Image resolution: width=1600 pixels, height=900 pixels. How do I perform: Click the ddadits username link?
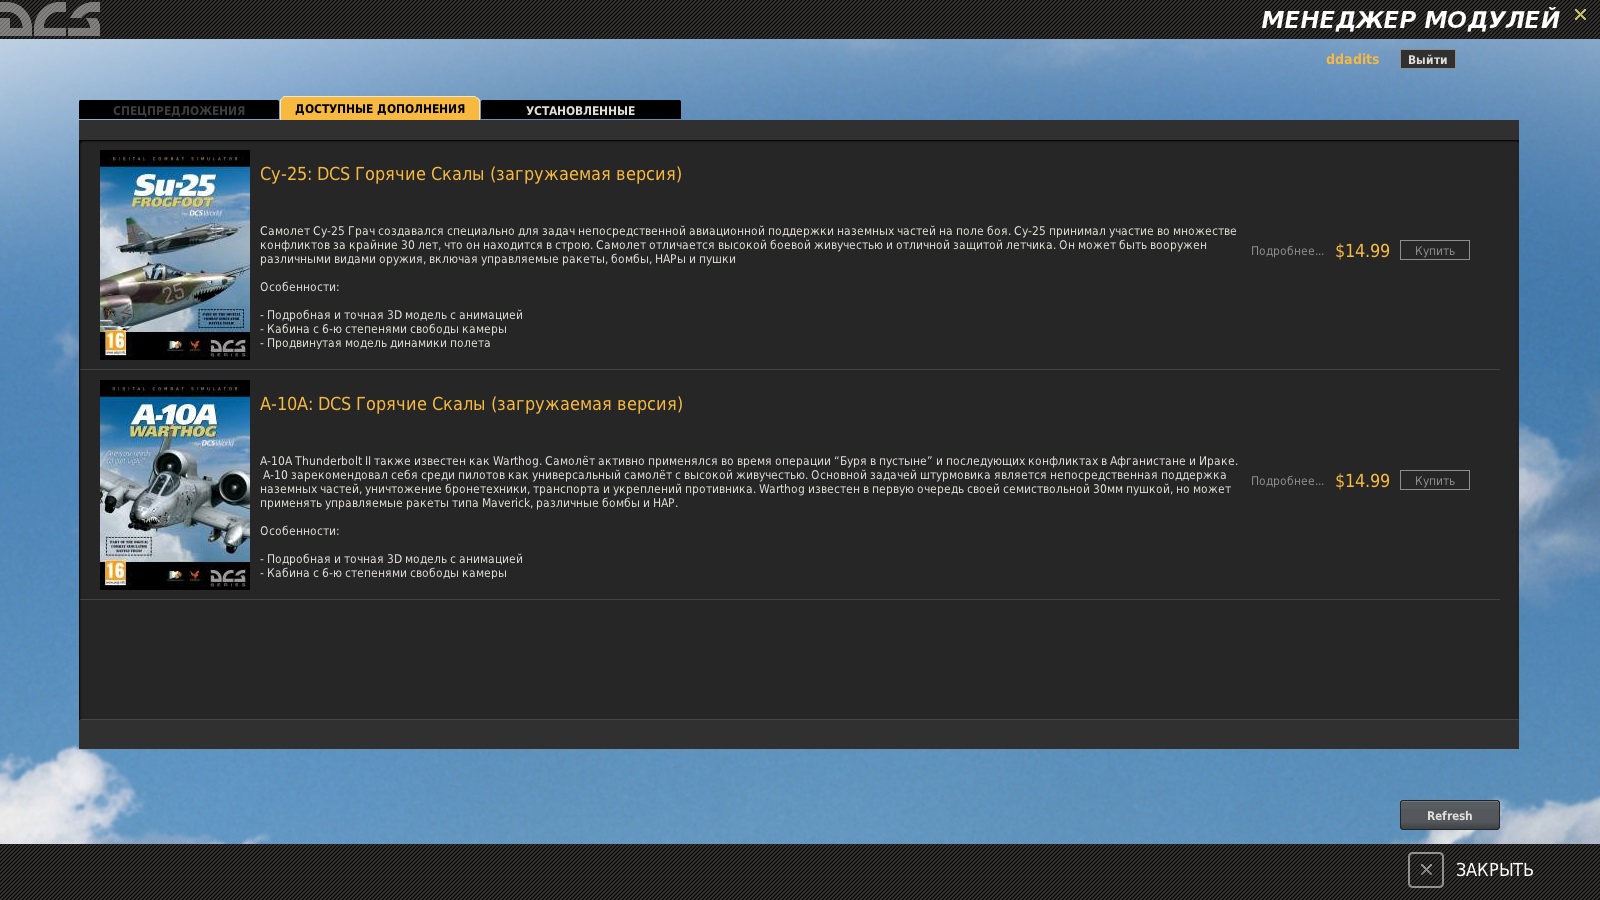[x=1352, y=59]
